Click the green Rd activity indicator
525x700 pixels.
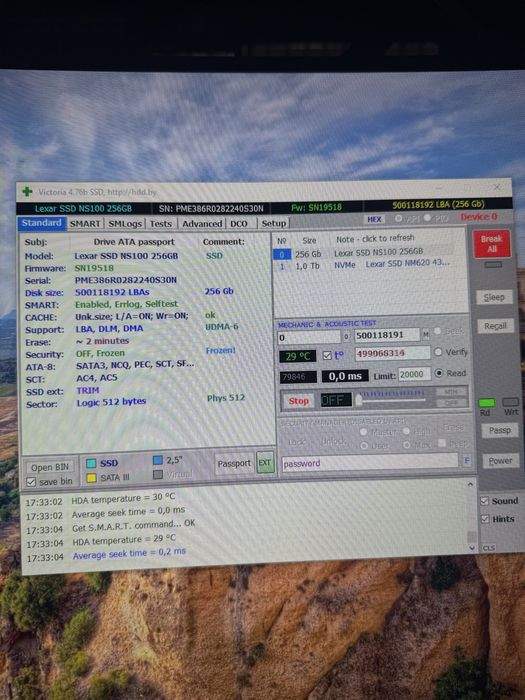487,402
